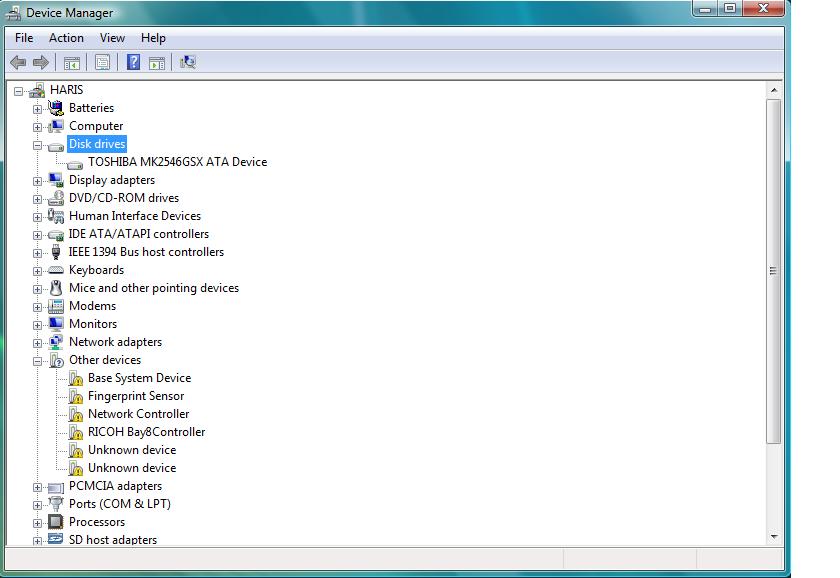
Task: Expand the Batteries node
Action: (38, 109)
